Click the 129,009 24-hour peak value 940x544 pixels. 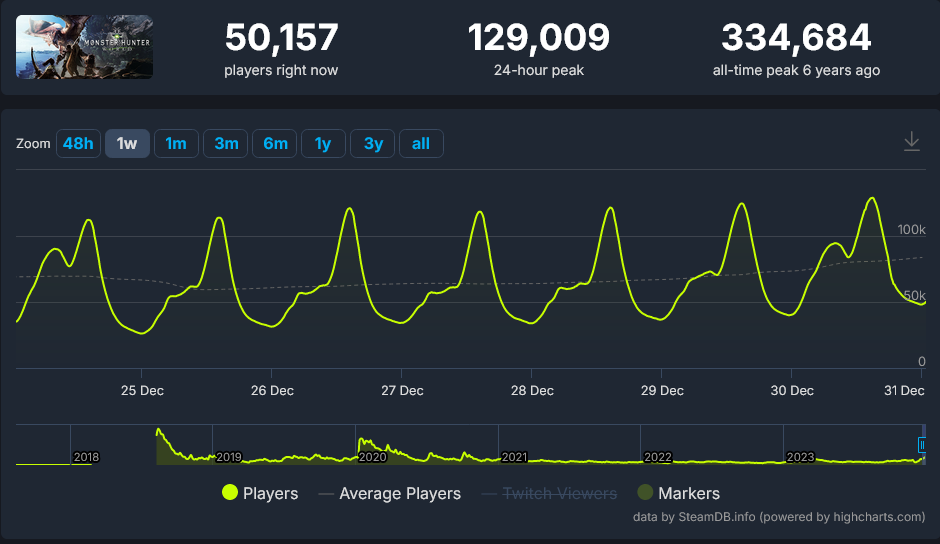point(538,38)
